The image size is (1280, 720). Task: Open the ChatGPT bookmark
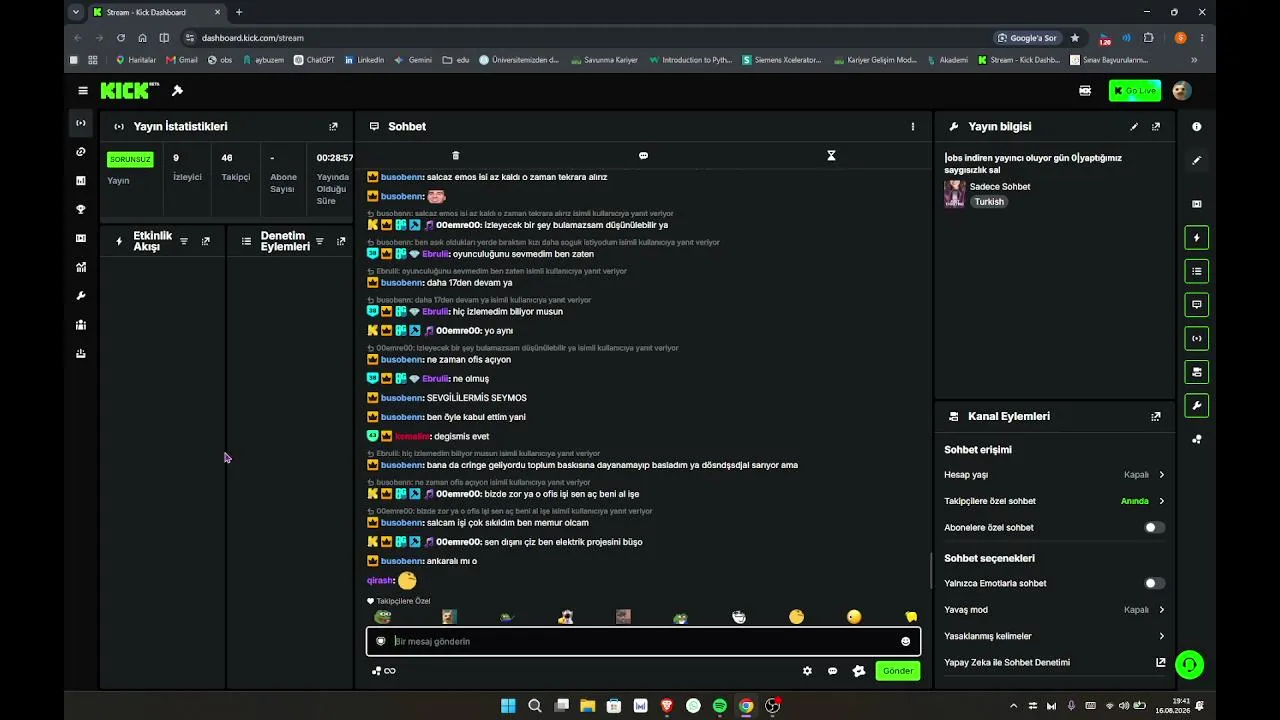314,60
